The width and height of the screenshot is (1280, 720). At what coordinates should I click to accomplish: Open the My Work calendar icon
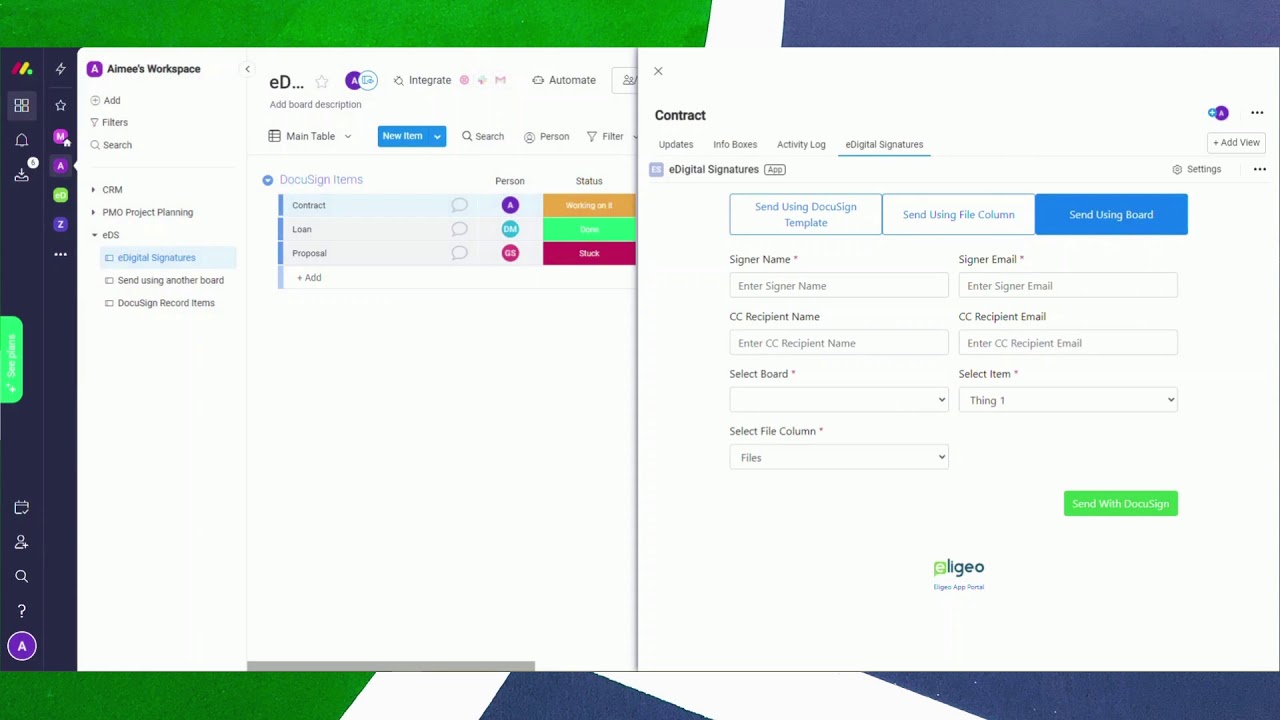click(x=22, y=508)
